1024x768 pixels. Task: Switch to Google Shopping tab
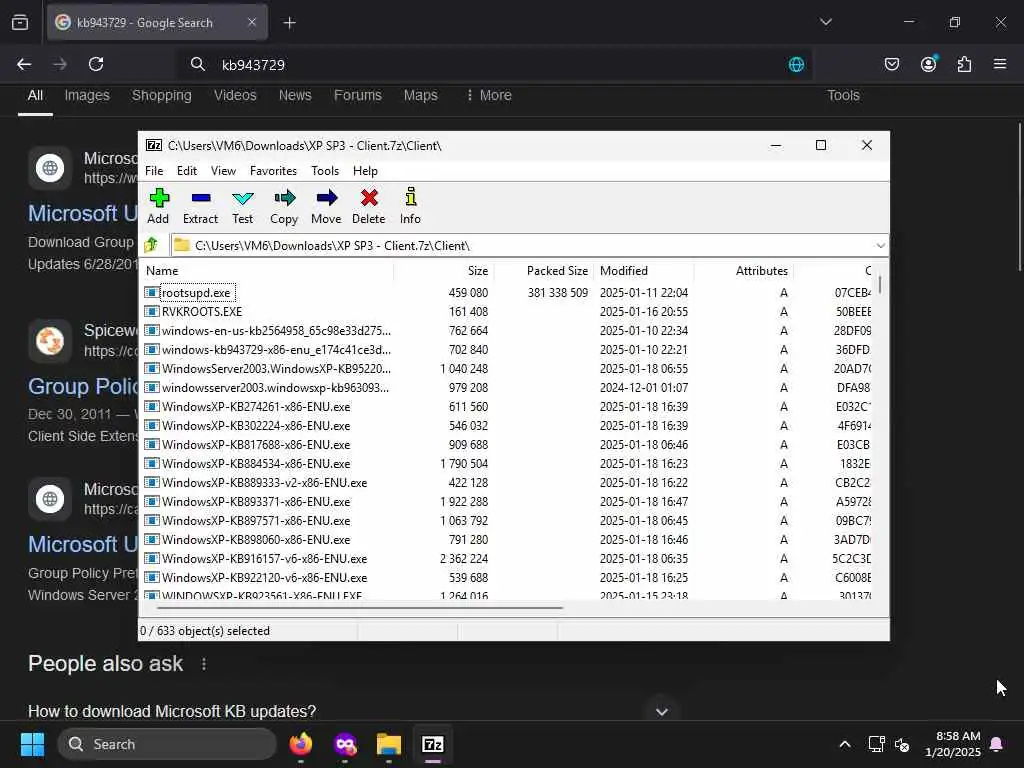click(162, 95)
